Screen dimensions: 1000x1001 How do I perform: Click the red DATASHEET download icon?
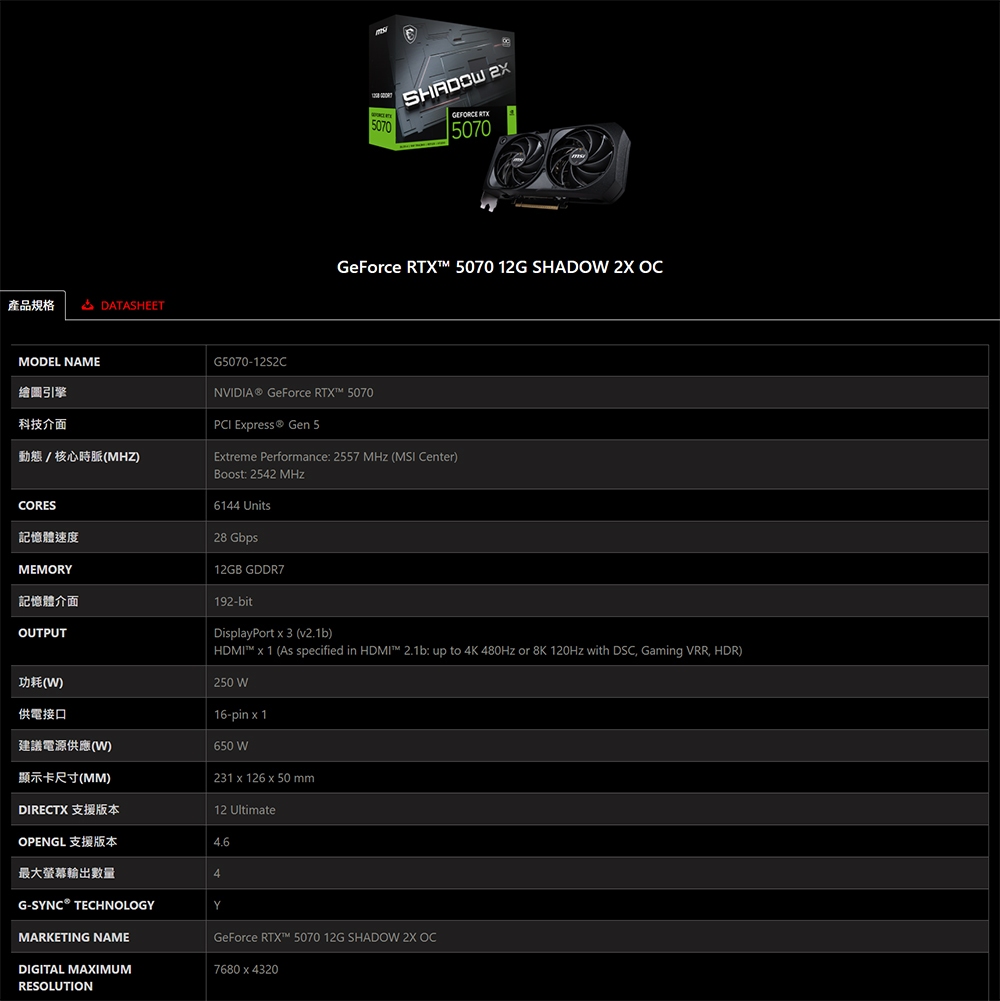point(87,305)
